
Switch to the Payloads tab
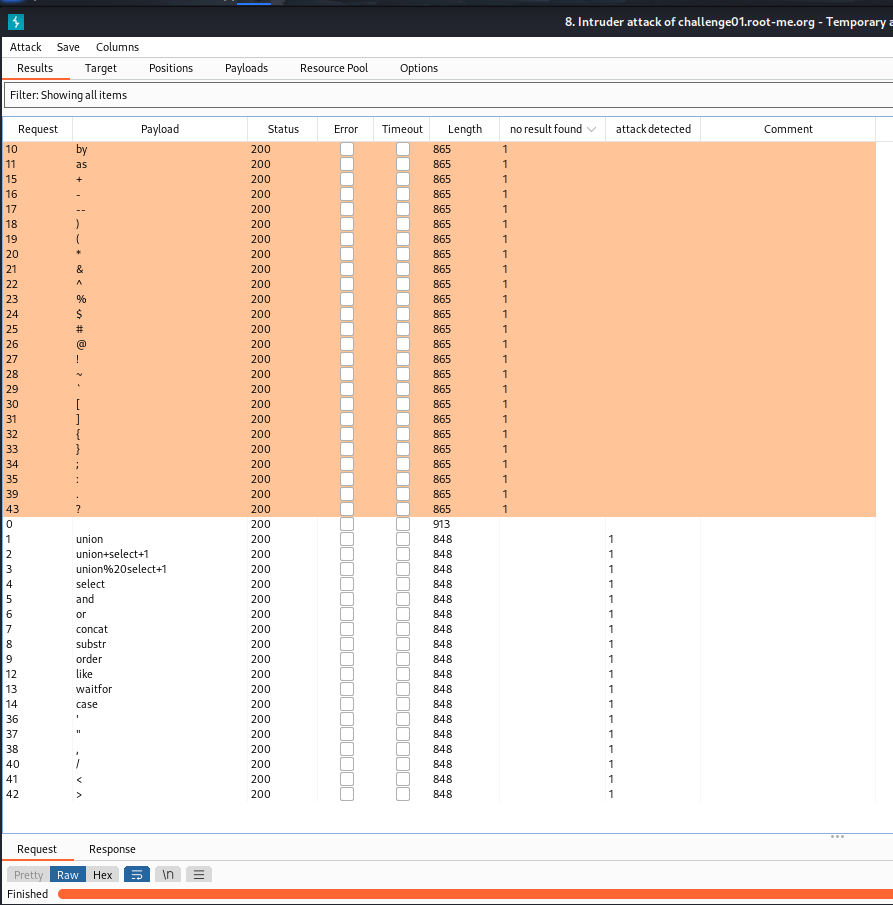click(x=246, y=68)
